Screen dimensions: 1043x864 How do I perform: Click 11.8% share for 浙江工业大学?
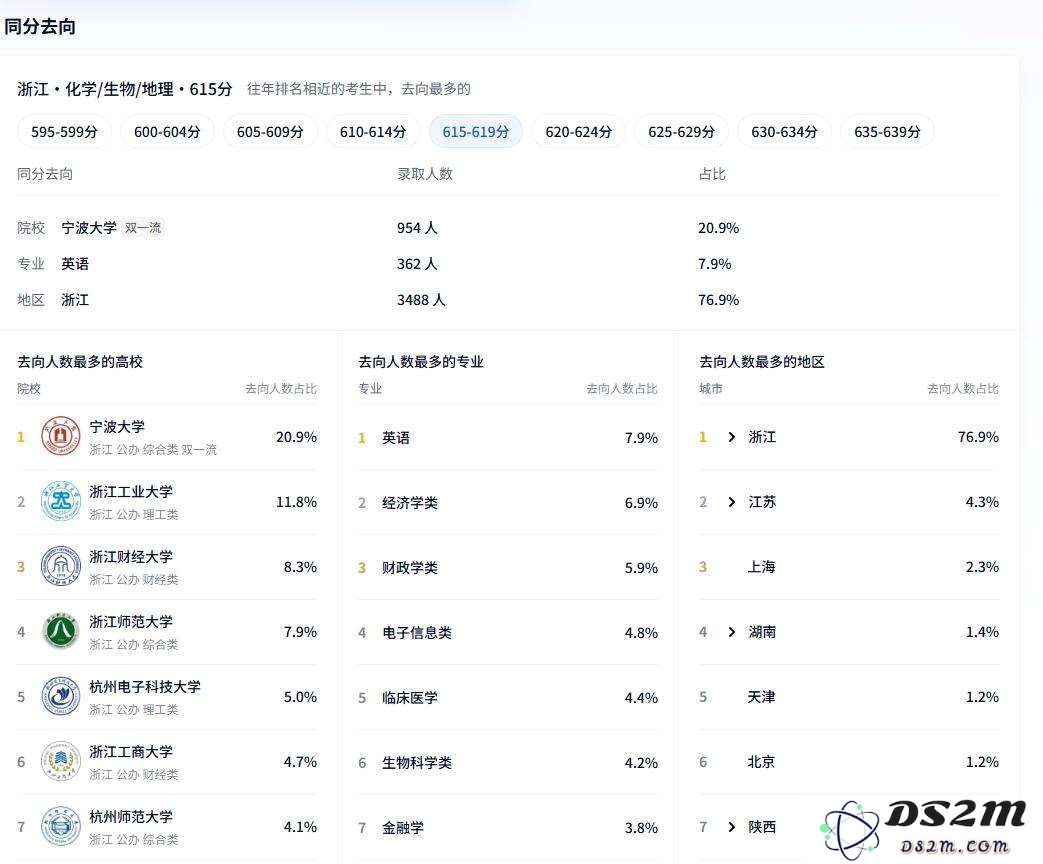click(297, 502)
